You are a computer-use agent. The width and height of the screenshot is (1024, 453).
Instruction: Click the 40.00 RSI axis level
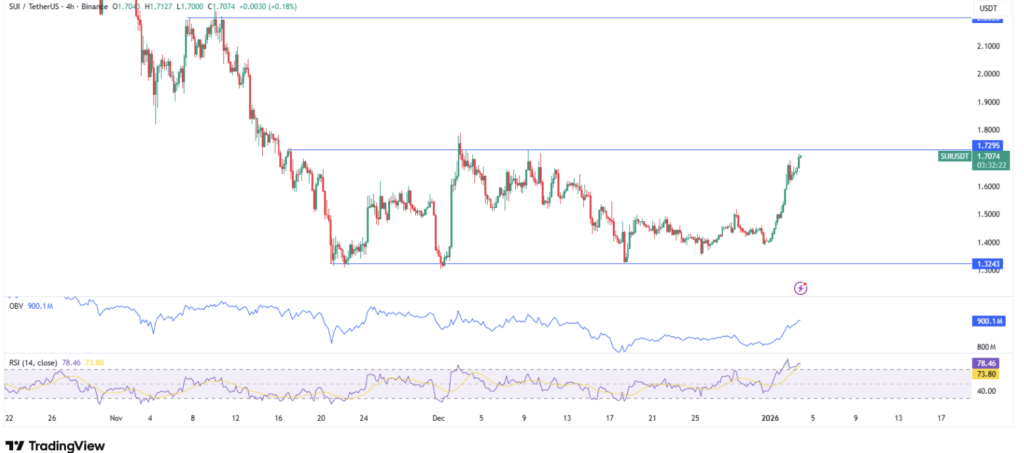[985, 392]
